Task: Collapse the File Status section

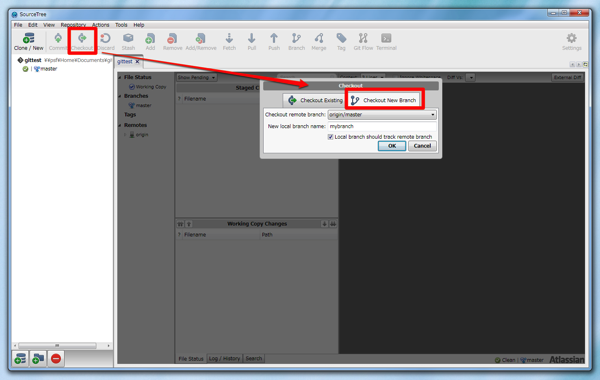Action: point(120,77)
